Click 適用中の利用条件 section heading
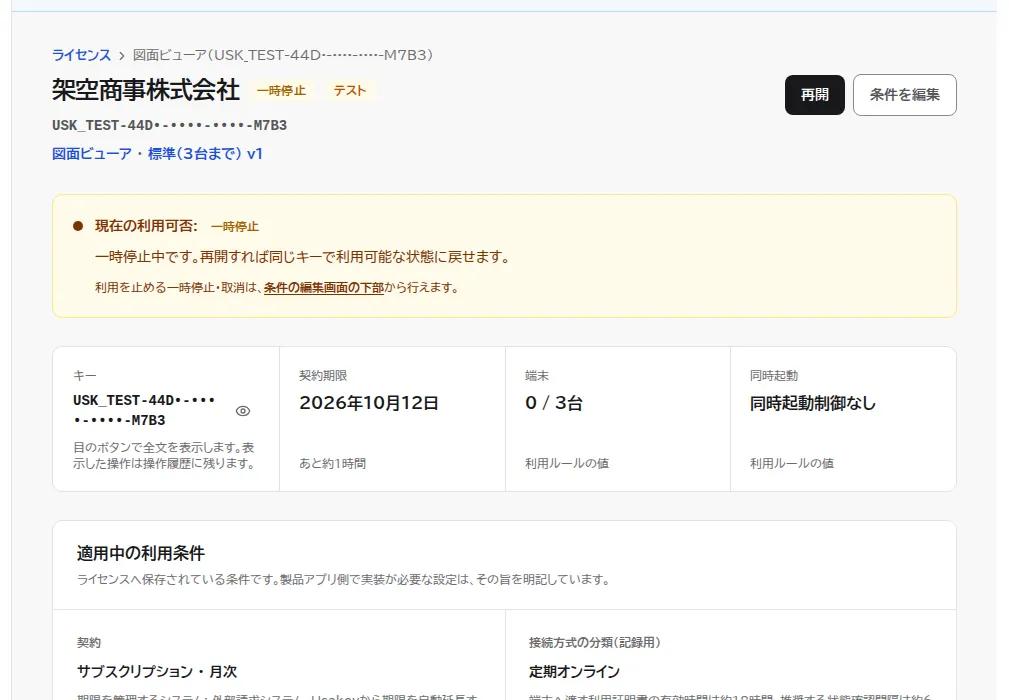The image size is (1009, 700). (140, 553)
